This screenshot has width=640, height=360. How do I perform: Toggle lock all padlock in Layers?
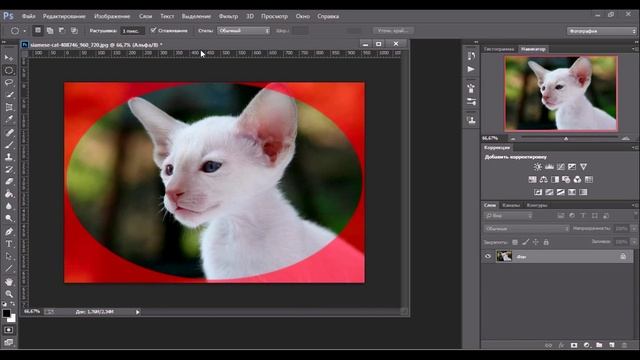click(x=546, y=242)
